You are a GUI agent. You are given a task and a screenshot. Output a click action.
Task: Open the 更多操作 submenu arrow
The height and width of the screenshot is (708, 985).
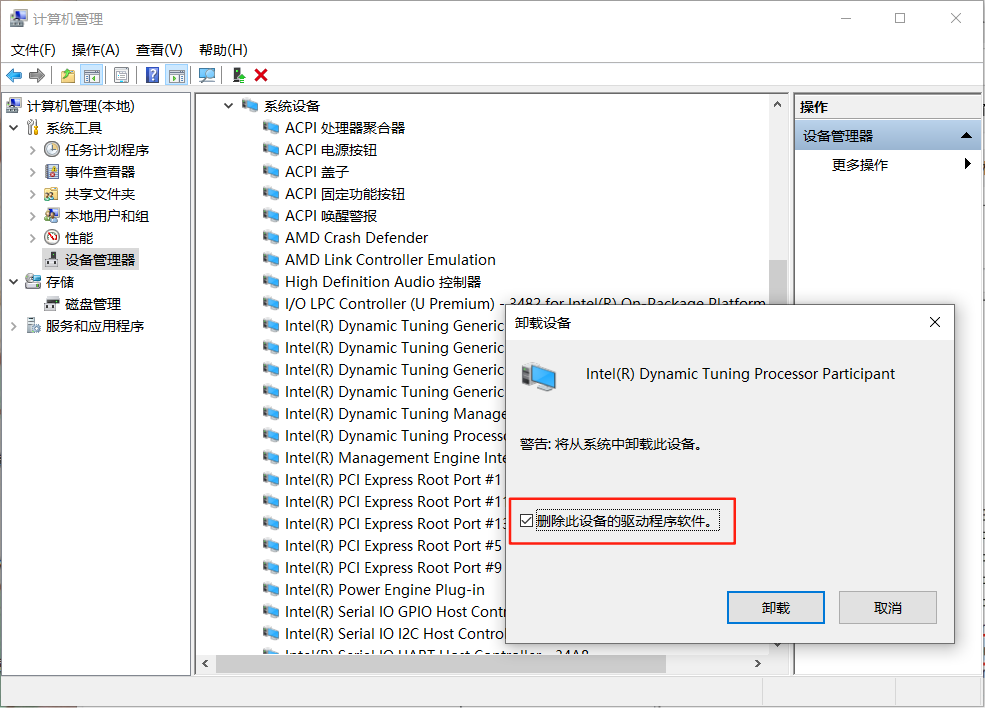[x=967, y=164]
